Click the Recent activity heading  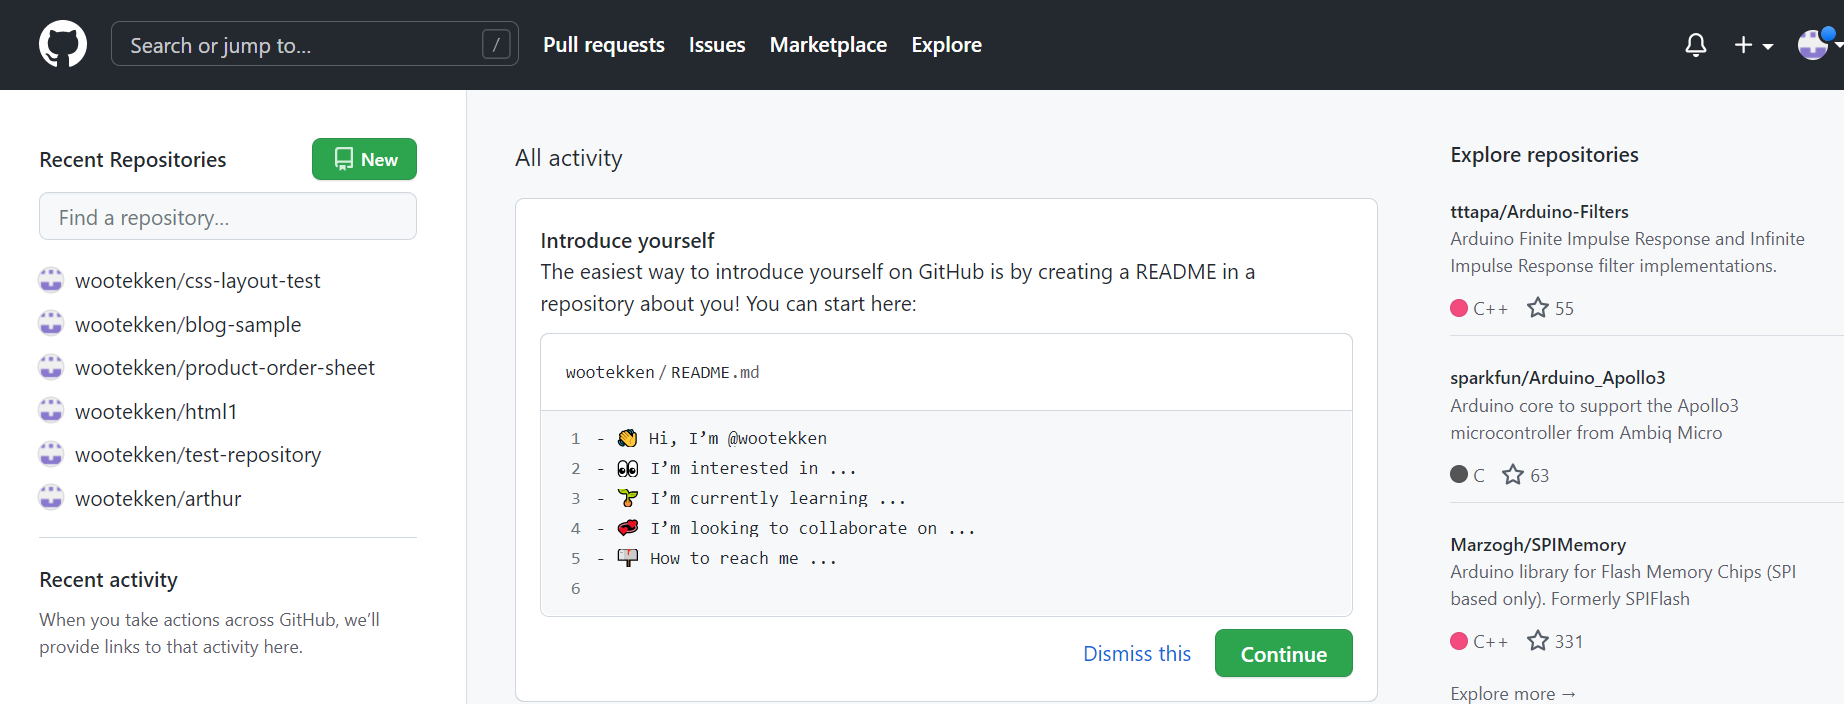pyautogui.click(x=108, y=580)
